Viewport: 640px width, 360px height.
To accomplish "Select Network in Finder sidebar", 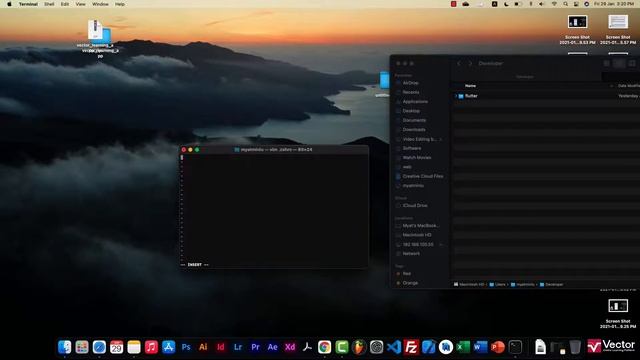I will coord(411,253).
